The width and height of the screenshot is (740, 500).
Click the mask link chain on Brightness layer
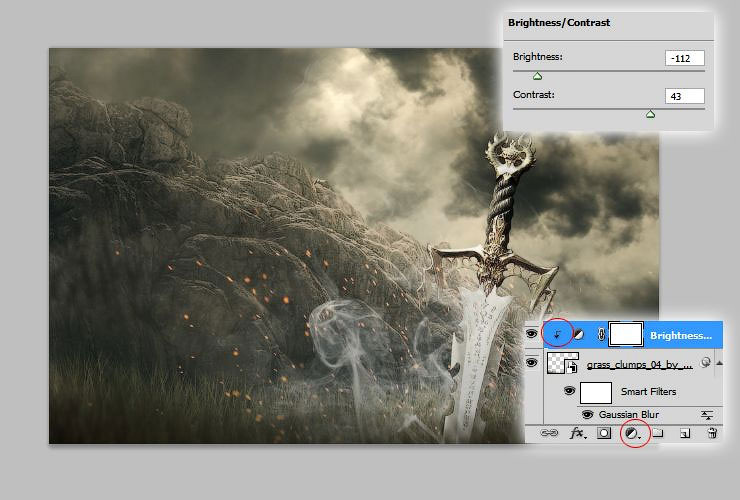(x=601, y=335)
